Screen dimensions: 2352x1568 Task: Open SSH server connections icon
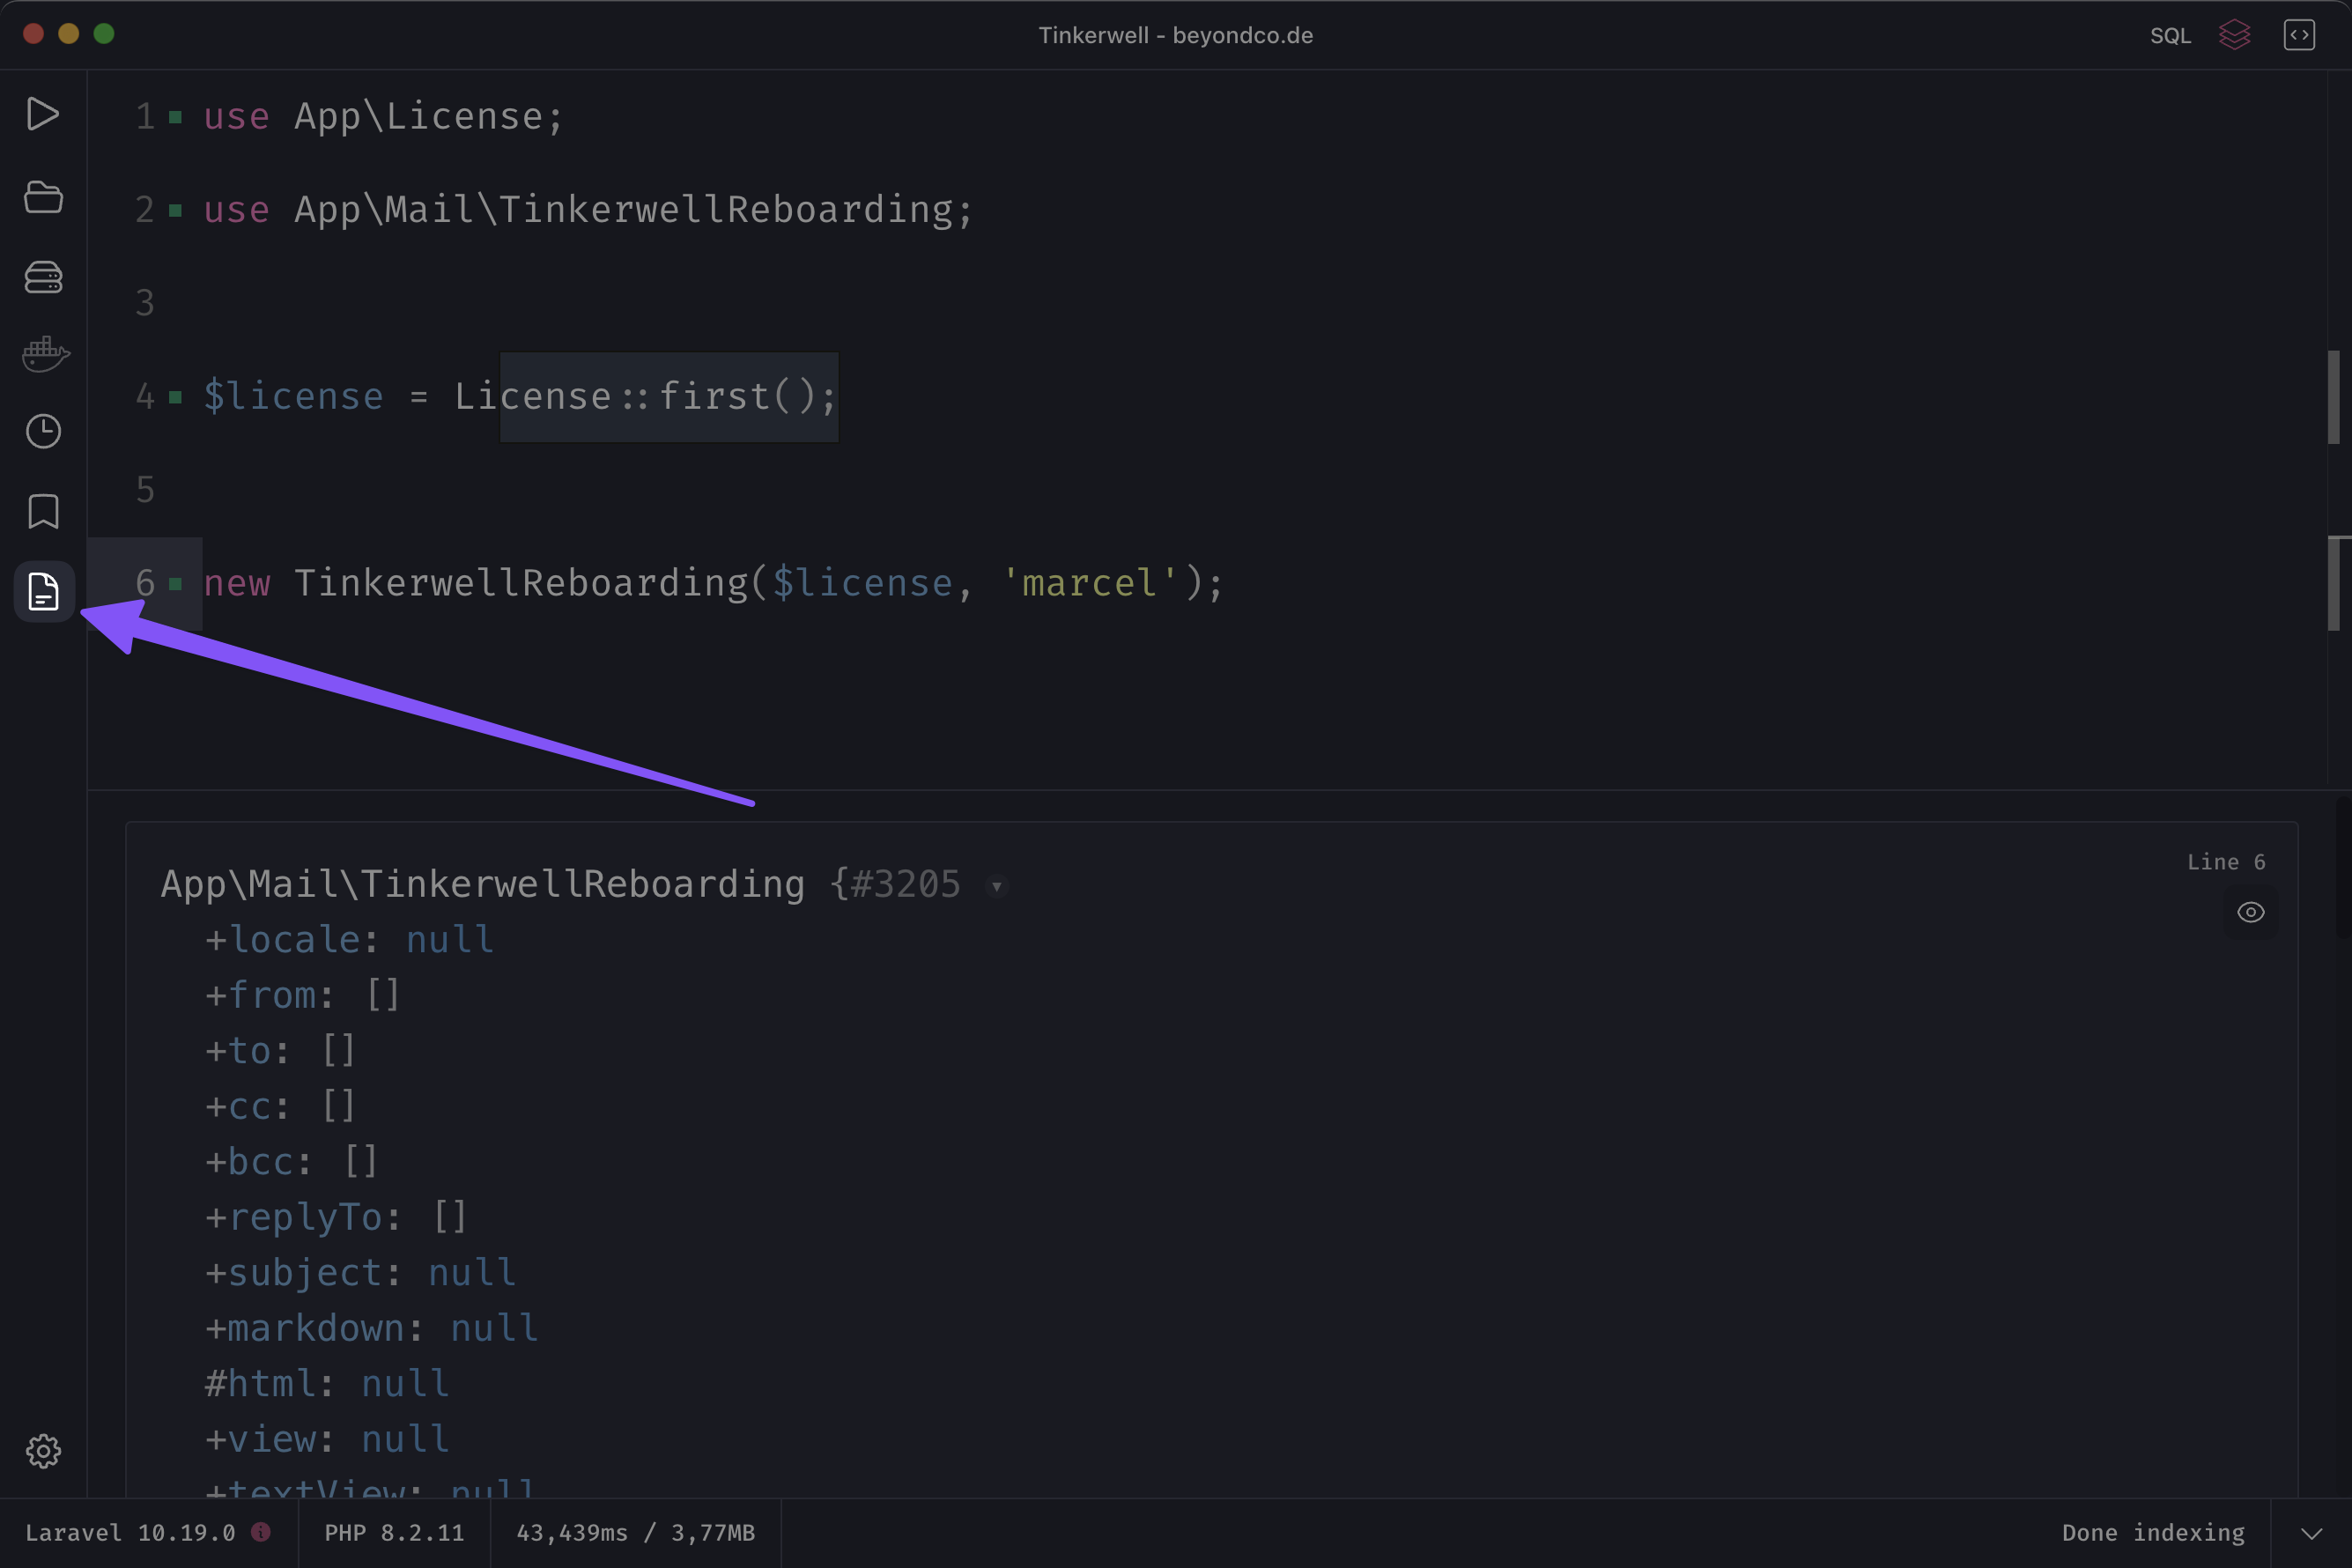coord(43,277)
